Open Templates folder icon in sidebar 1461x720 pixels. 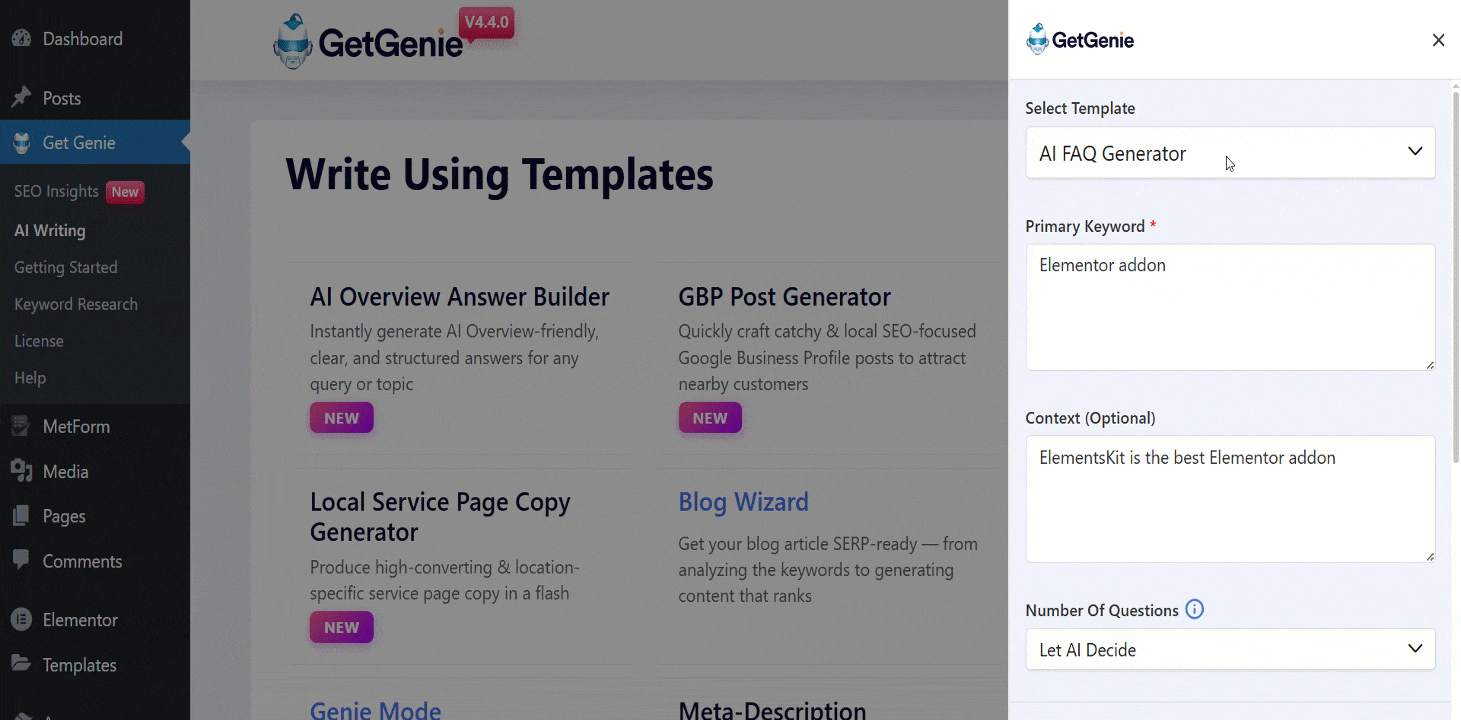pyautogui.click(x=20, y=664)
